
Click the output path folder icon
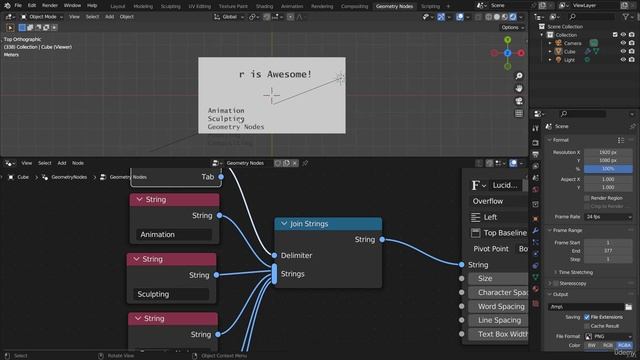tap(629, 307)
